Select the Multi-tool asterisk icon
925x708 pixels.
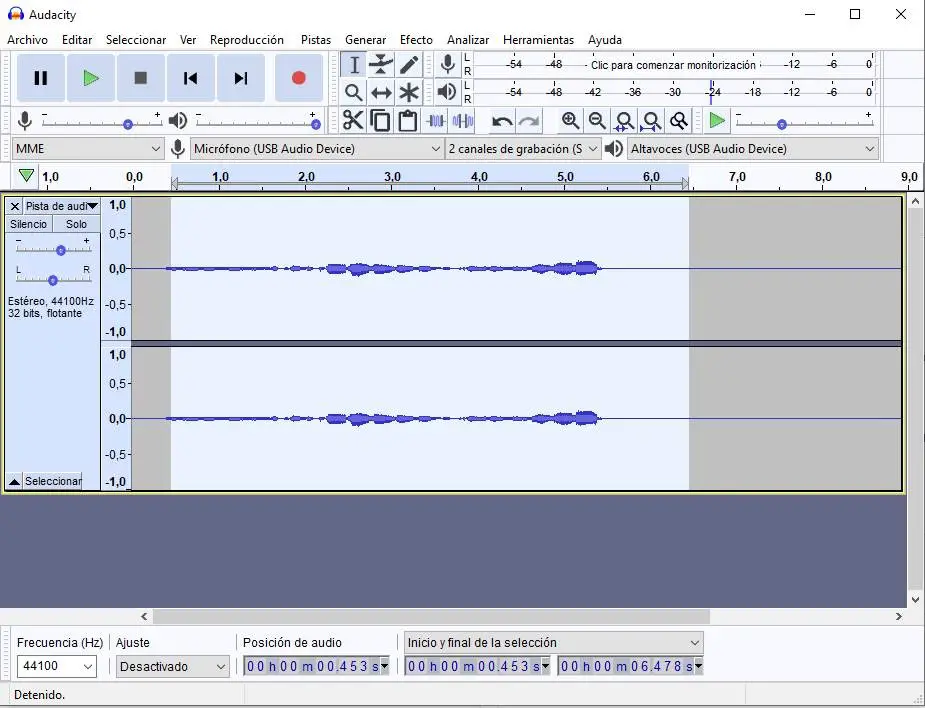pyautogui.click(x=409, y=93)
